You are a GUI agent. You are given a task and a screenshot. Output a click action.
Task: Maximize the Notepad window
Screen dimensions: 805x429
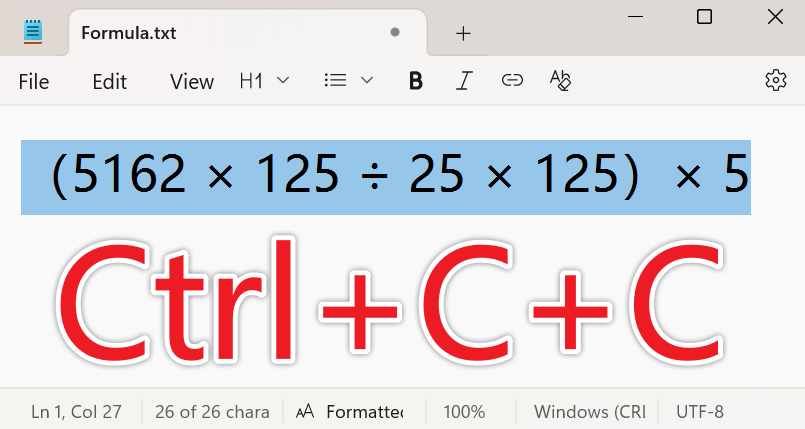pos(704,17)
